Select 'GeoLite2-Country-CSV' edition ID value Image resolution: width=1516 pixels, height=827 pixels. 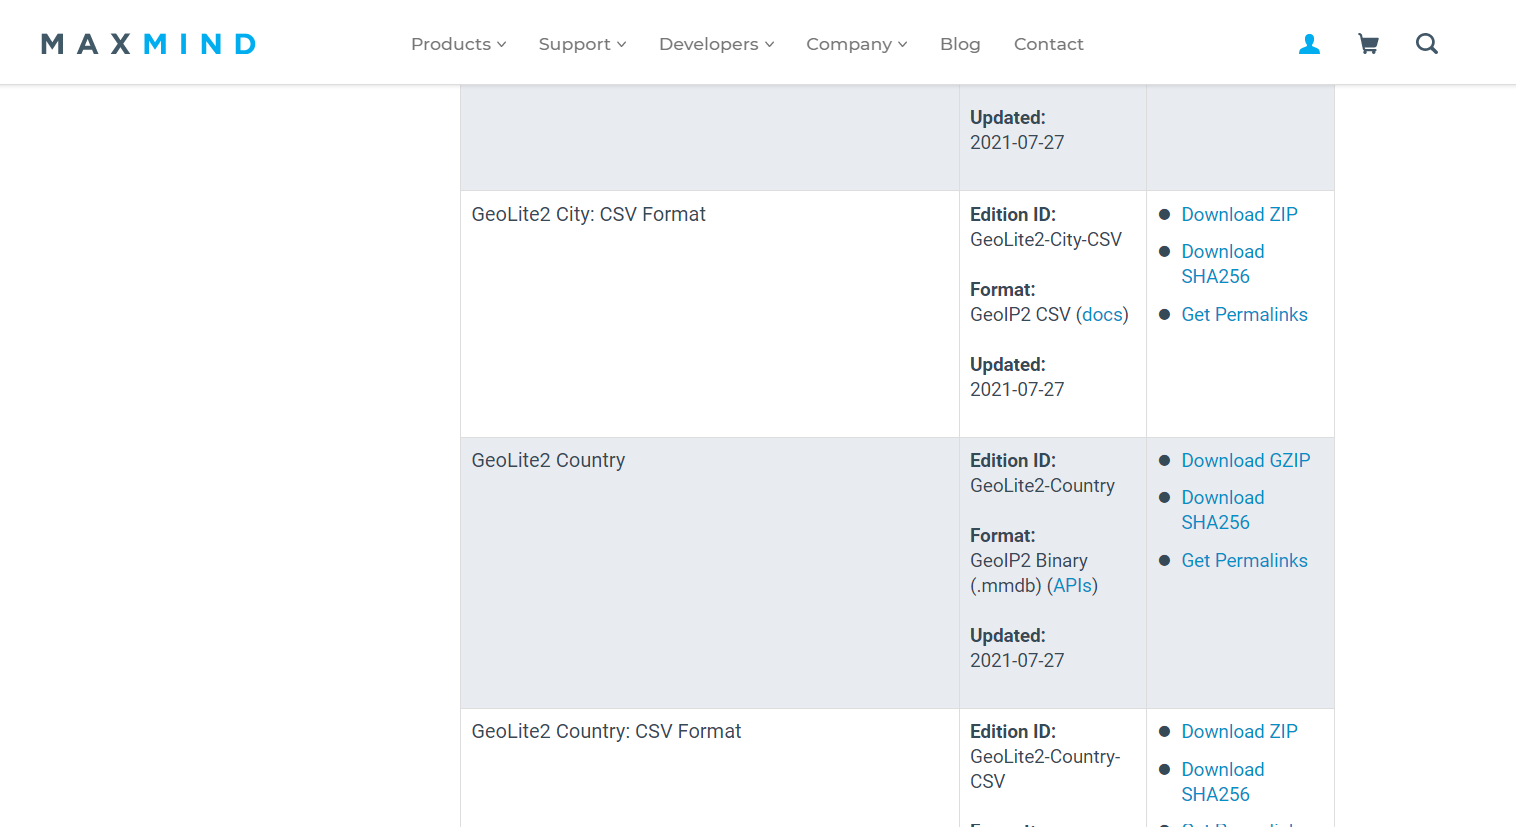1045,769
